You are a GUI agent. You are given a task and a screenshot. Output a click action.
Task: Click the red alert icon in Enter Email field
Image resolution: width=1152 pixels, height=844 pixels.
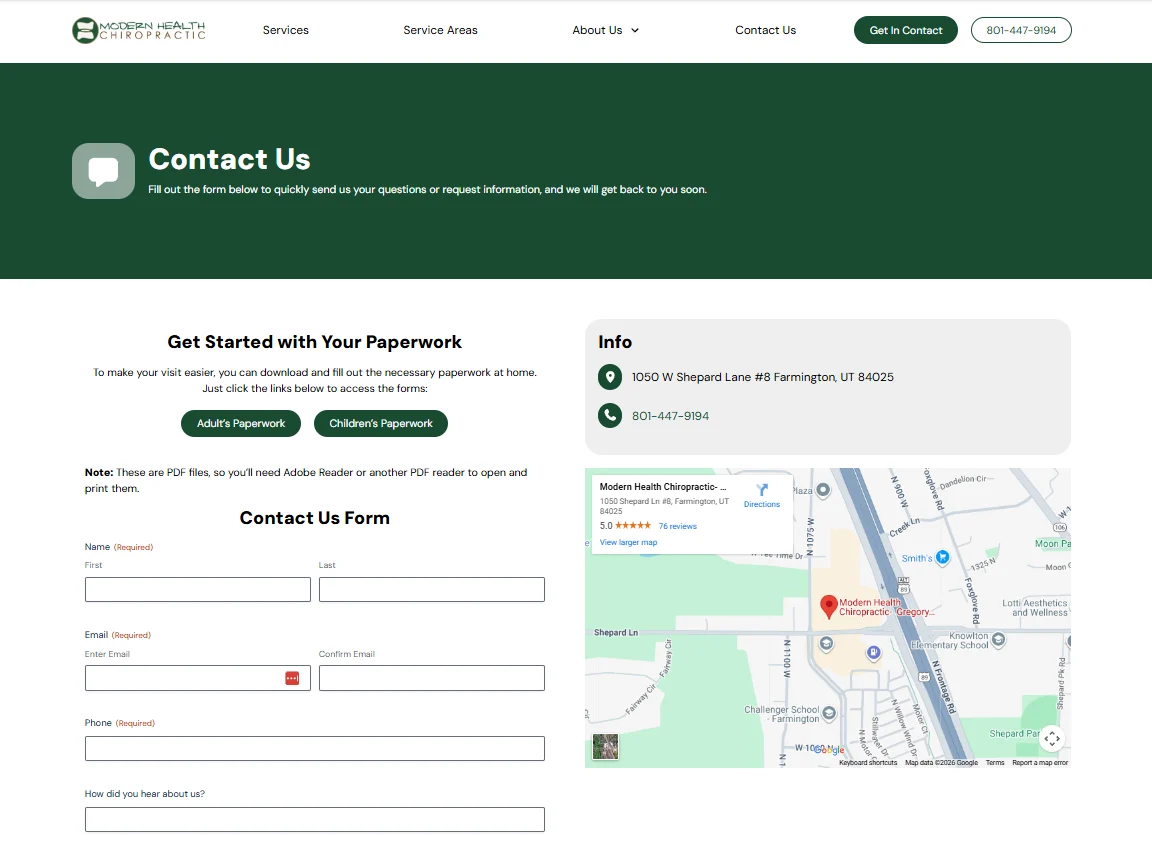tap(292, 677)
